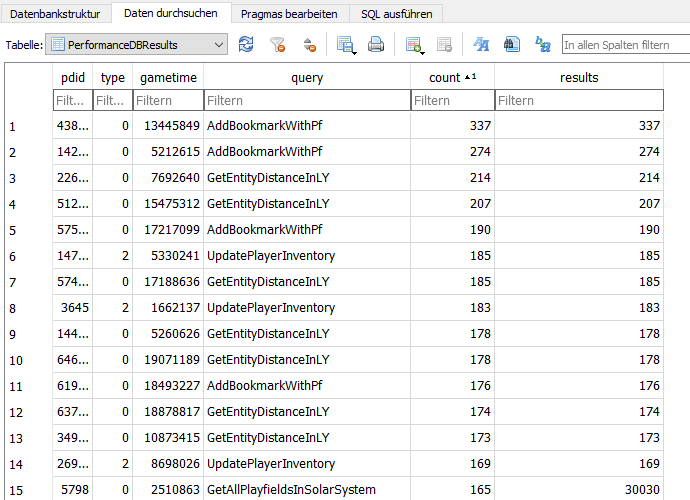Open the Pragmas bearbeiten tab

point(290,14)
